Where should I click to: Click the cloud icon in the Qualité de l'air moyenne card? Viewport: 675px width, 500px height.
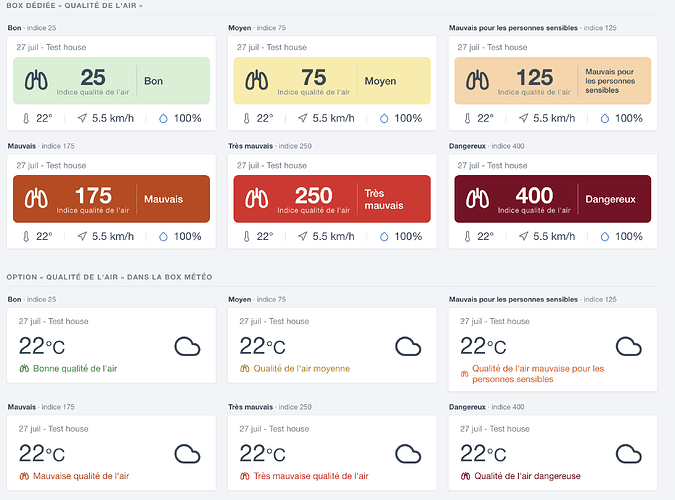point(408,347)
